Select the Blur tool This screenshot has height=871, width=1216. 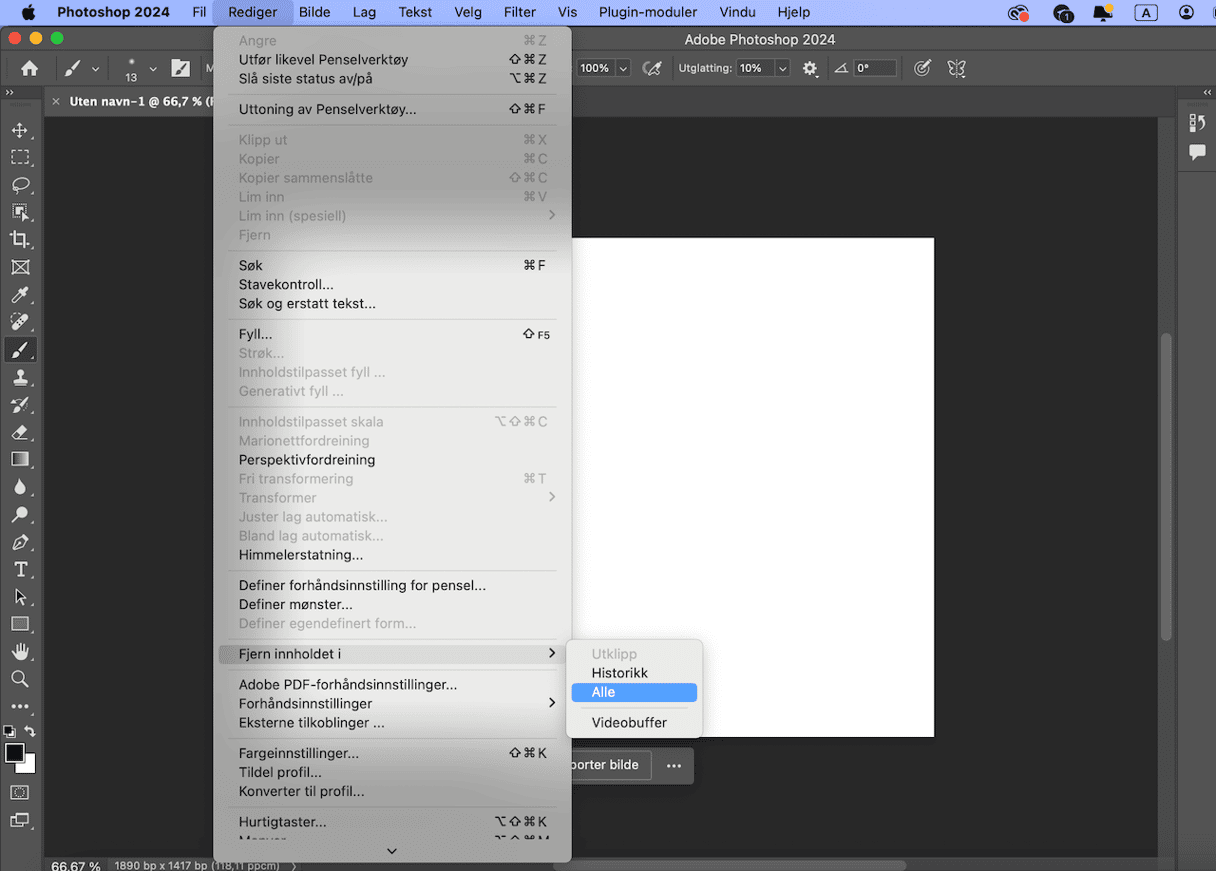coord(20,487)
